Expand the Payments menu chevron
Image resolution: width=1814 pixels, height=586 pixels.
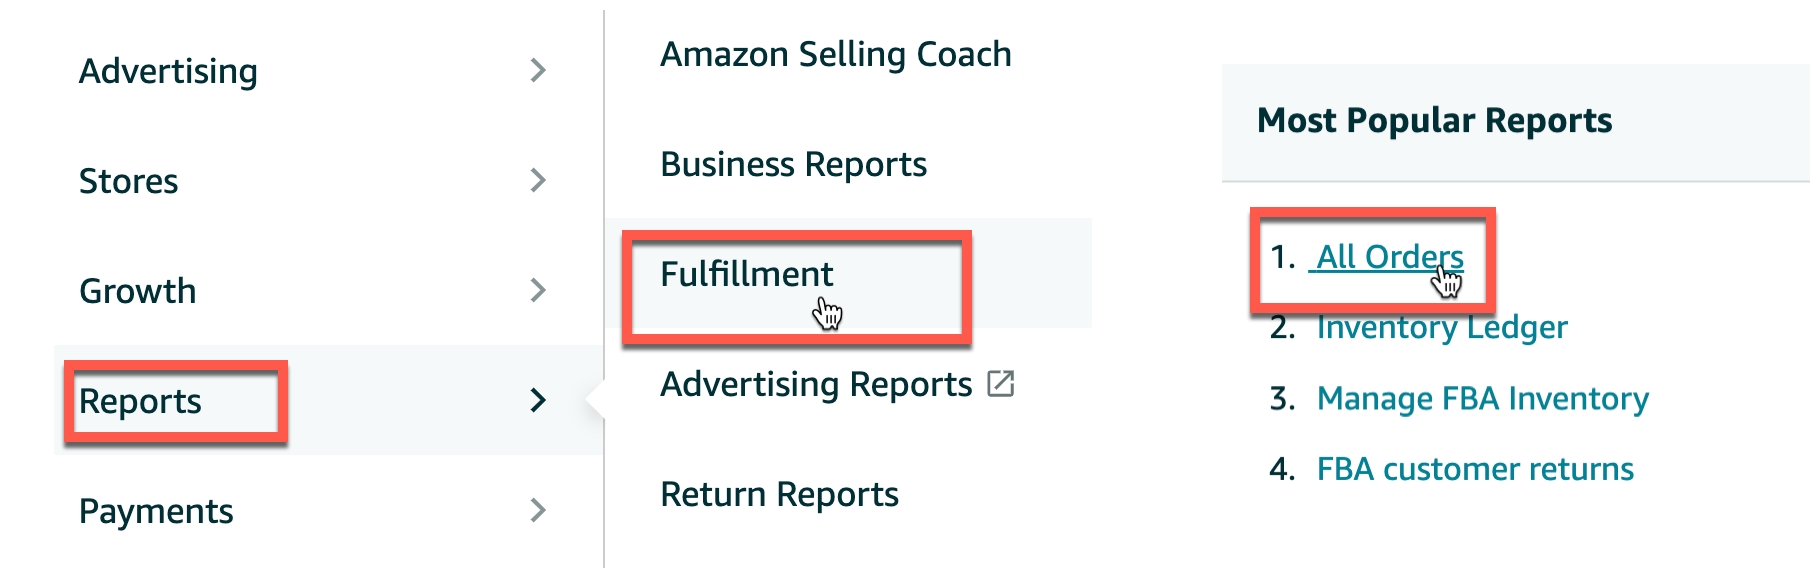click(x=538, y=510)
